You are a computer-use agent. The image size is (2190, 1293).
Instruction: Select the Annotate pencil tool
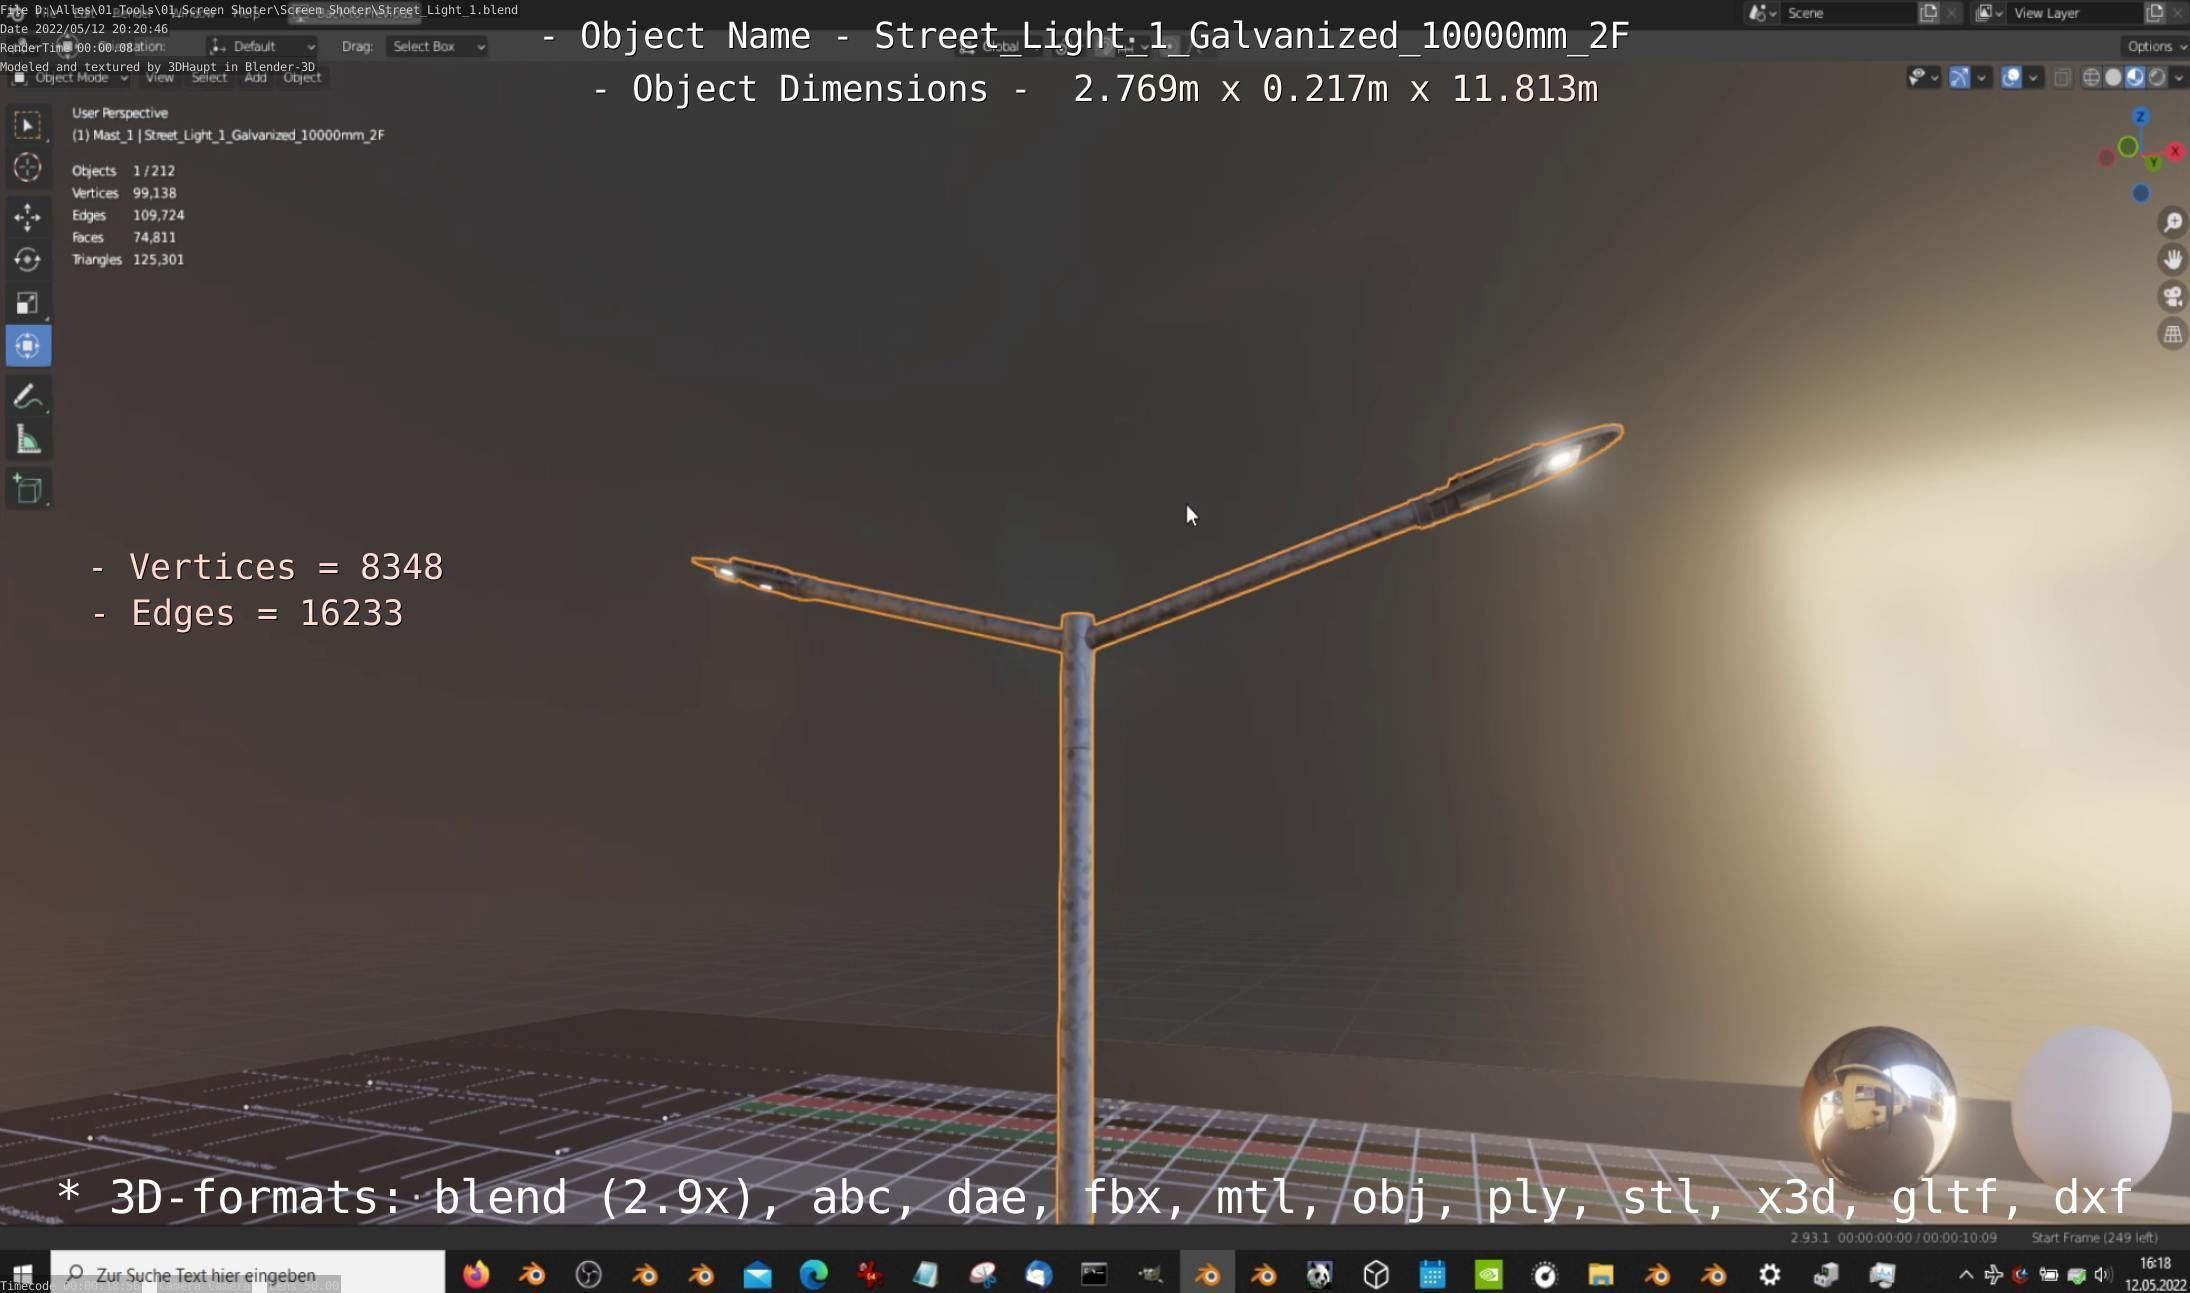[x=27, y=397]
